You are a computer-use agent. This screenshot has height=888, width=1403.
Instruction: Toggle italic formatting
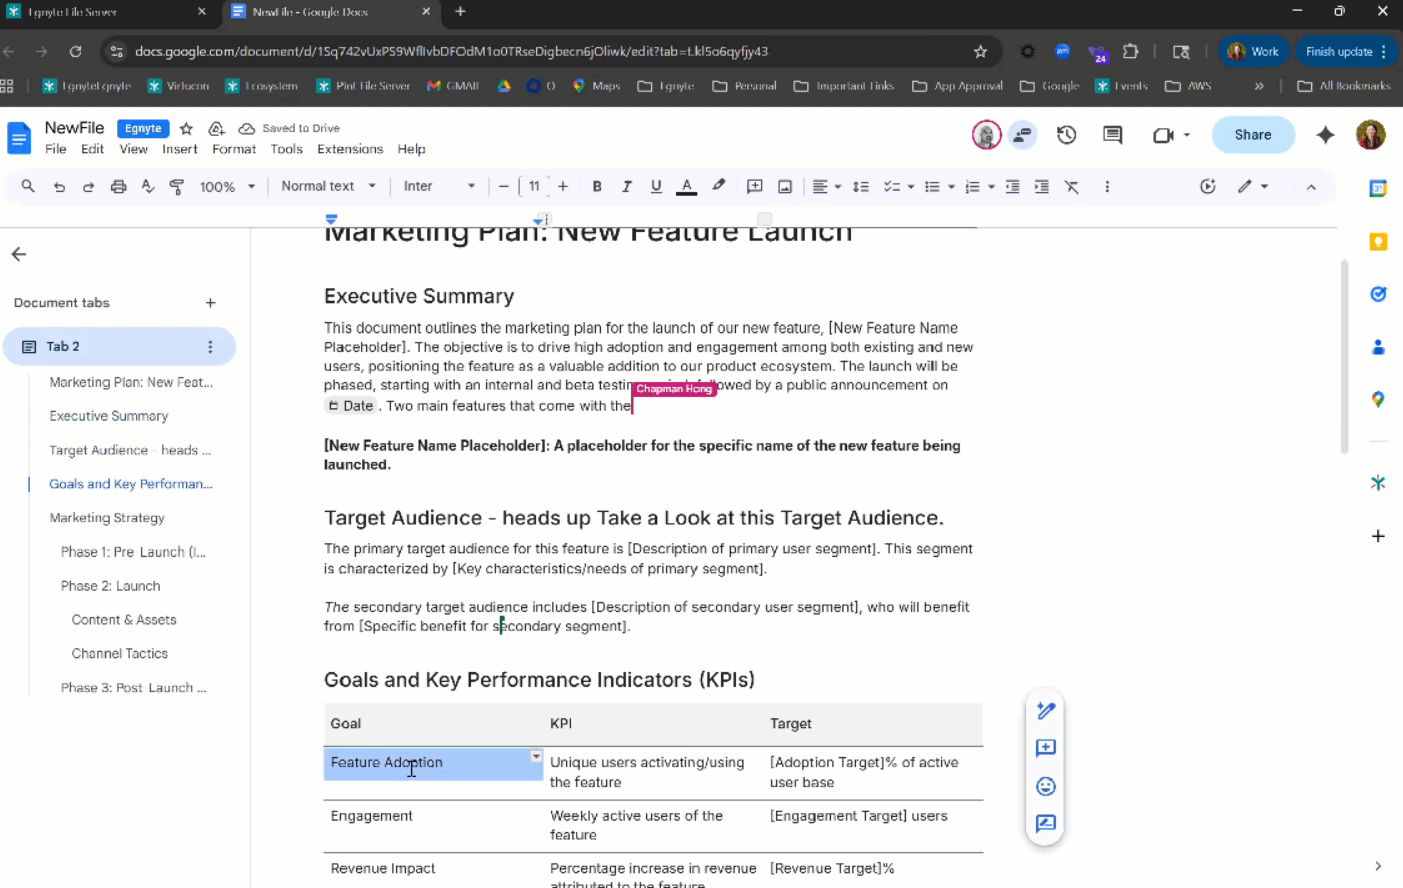pos(626,187)
